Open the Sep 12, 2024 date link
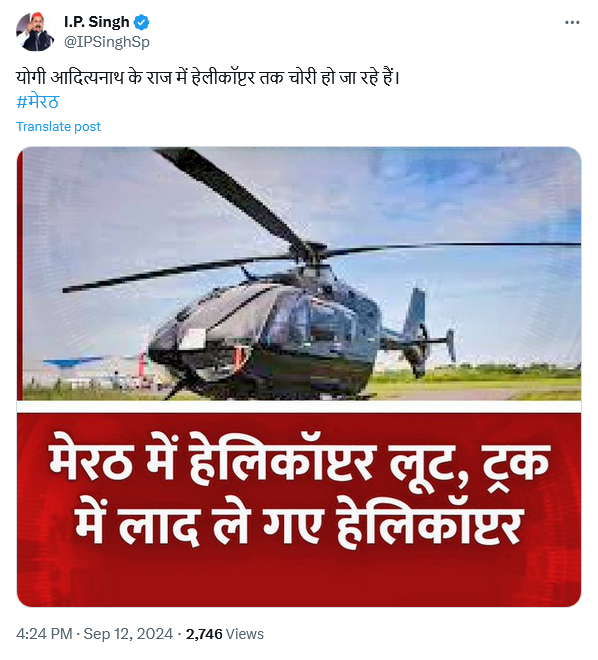598x660 pixels. coord(128,634)
